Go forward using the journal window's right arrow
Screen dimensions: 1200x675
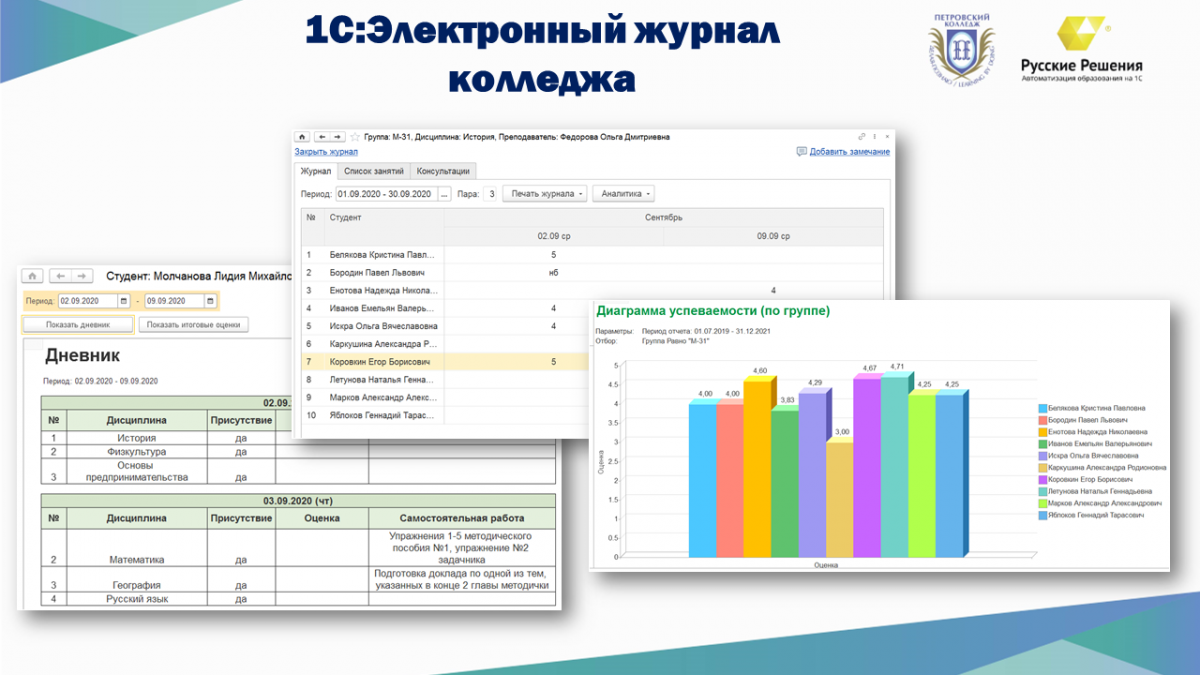338,137
